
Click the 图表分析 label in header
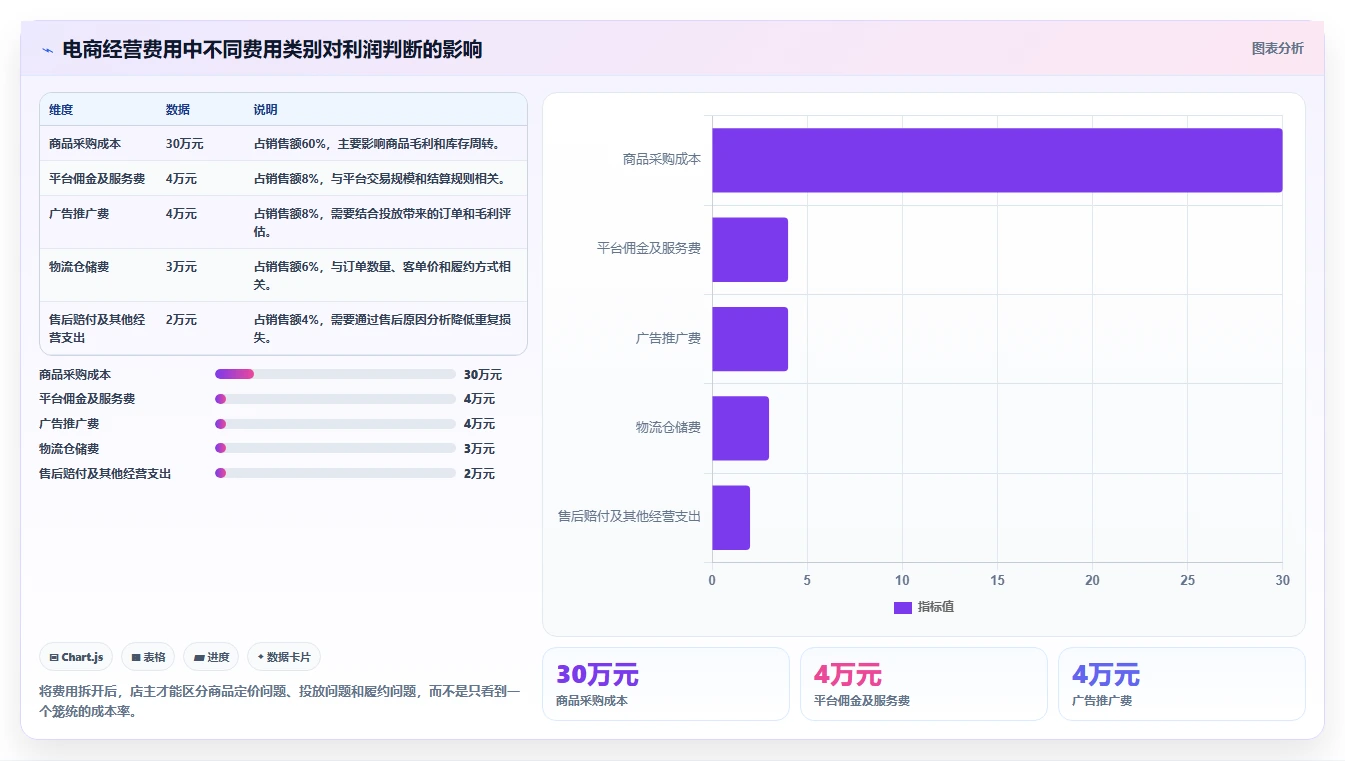[x=1277, y=48]
